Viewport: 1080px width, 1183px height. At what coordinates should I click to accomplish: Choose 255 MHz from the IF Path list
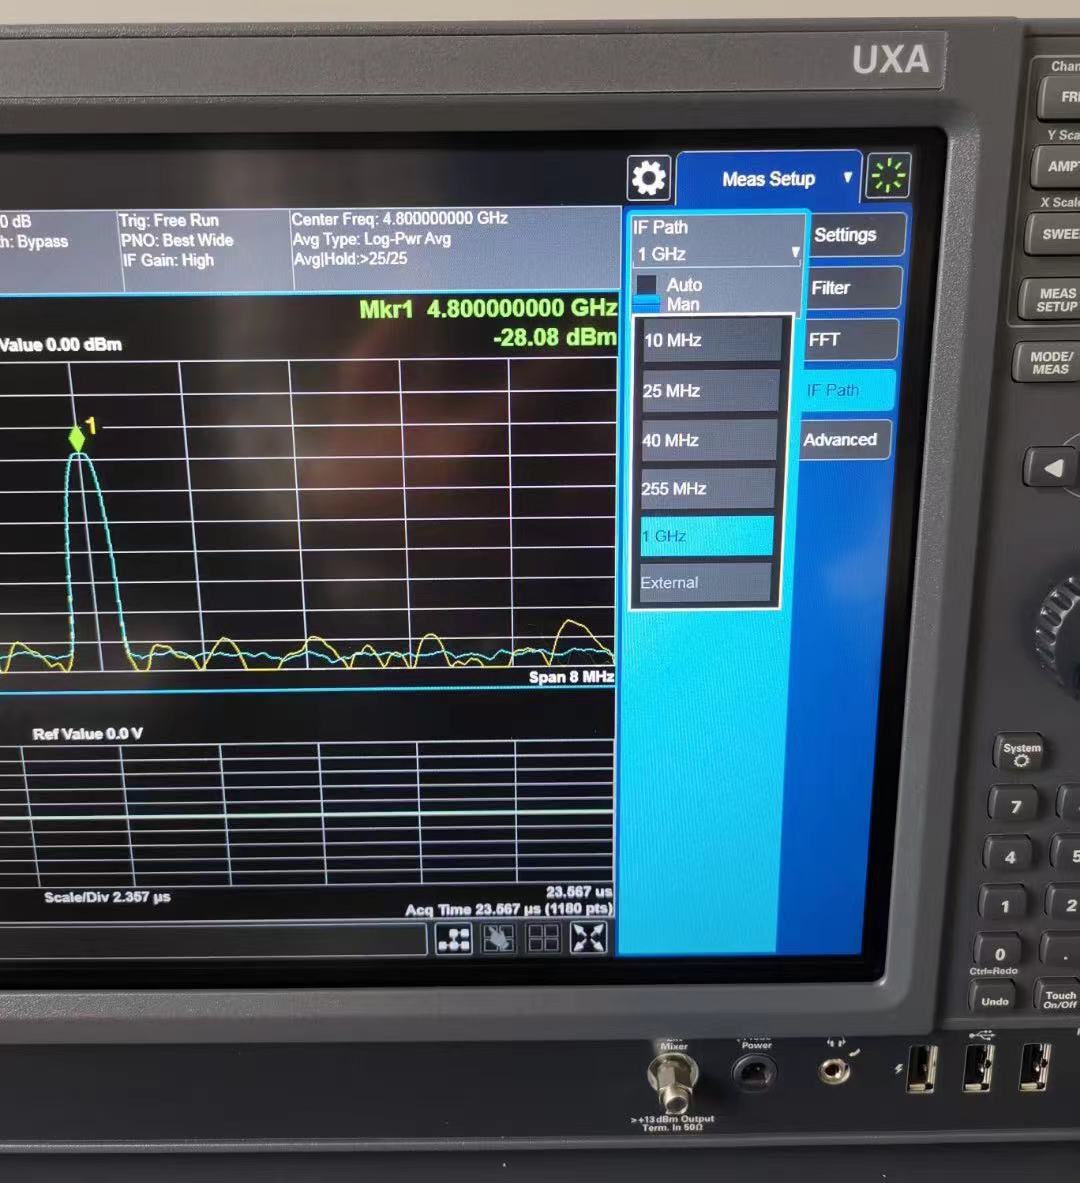click(708, 488)
